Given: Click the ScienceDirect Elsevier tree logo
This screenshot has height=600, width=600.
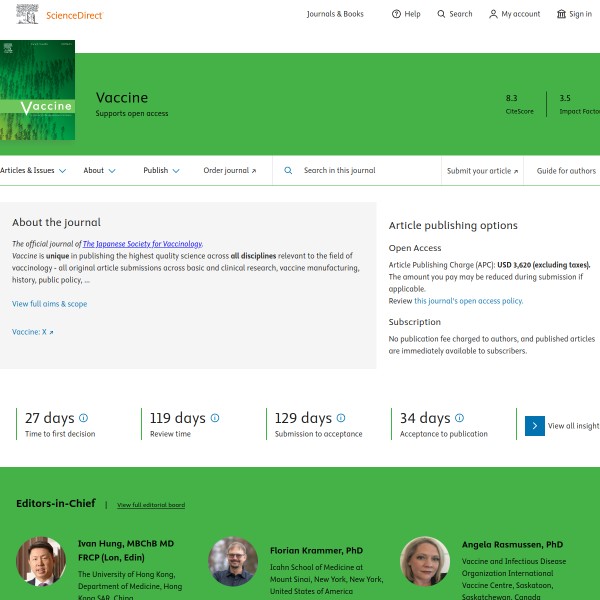Looking at the screenshot, I should tap(30, 14).
